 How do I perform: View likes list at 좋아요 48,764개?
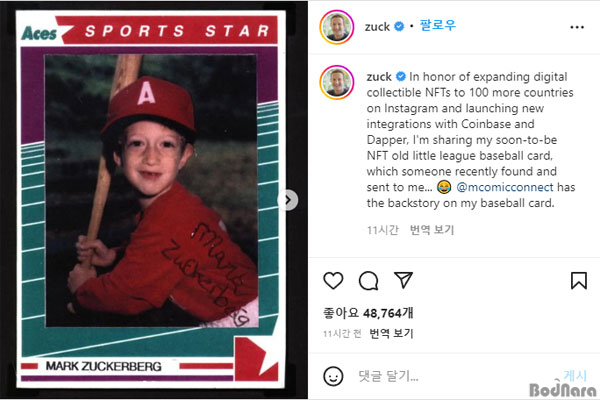coord(368,313)
